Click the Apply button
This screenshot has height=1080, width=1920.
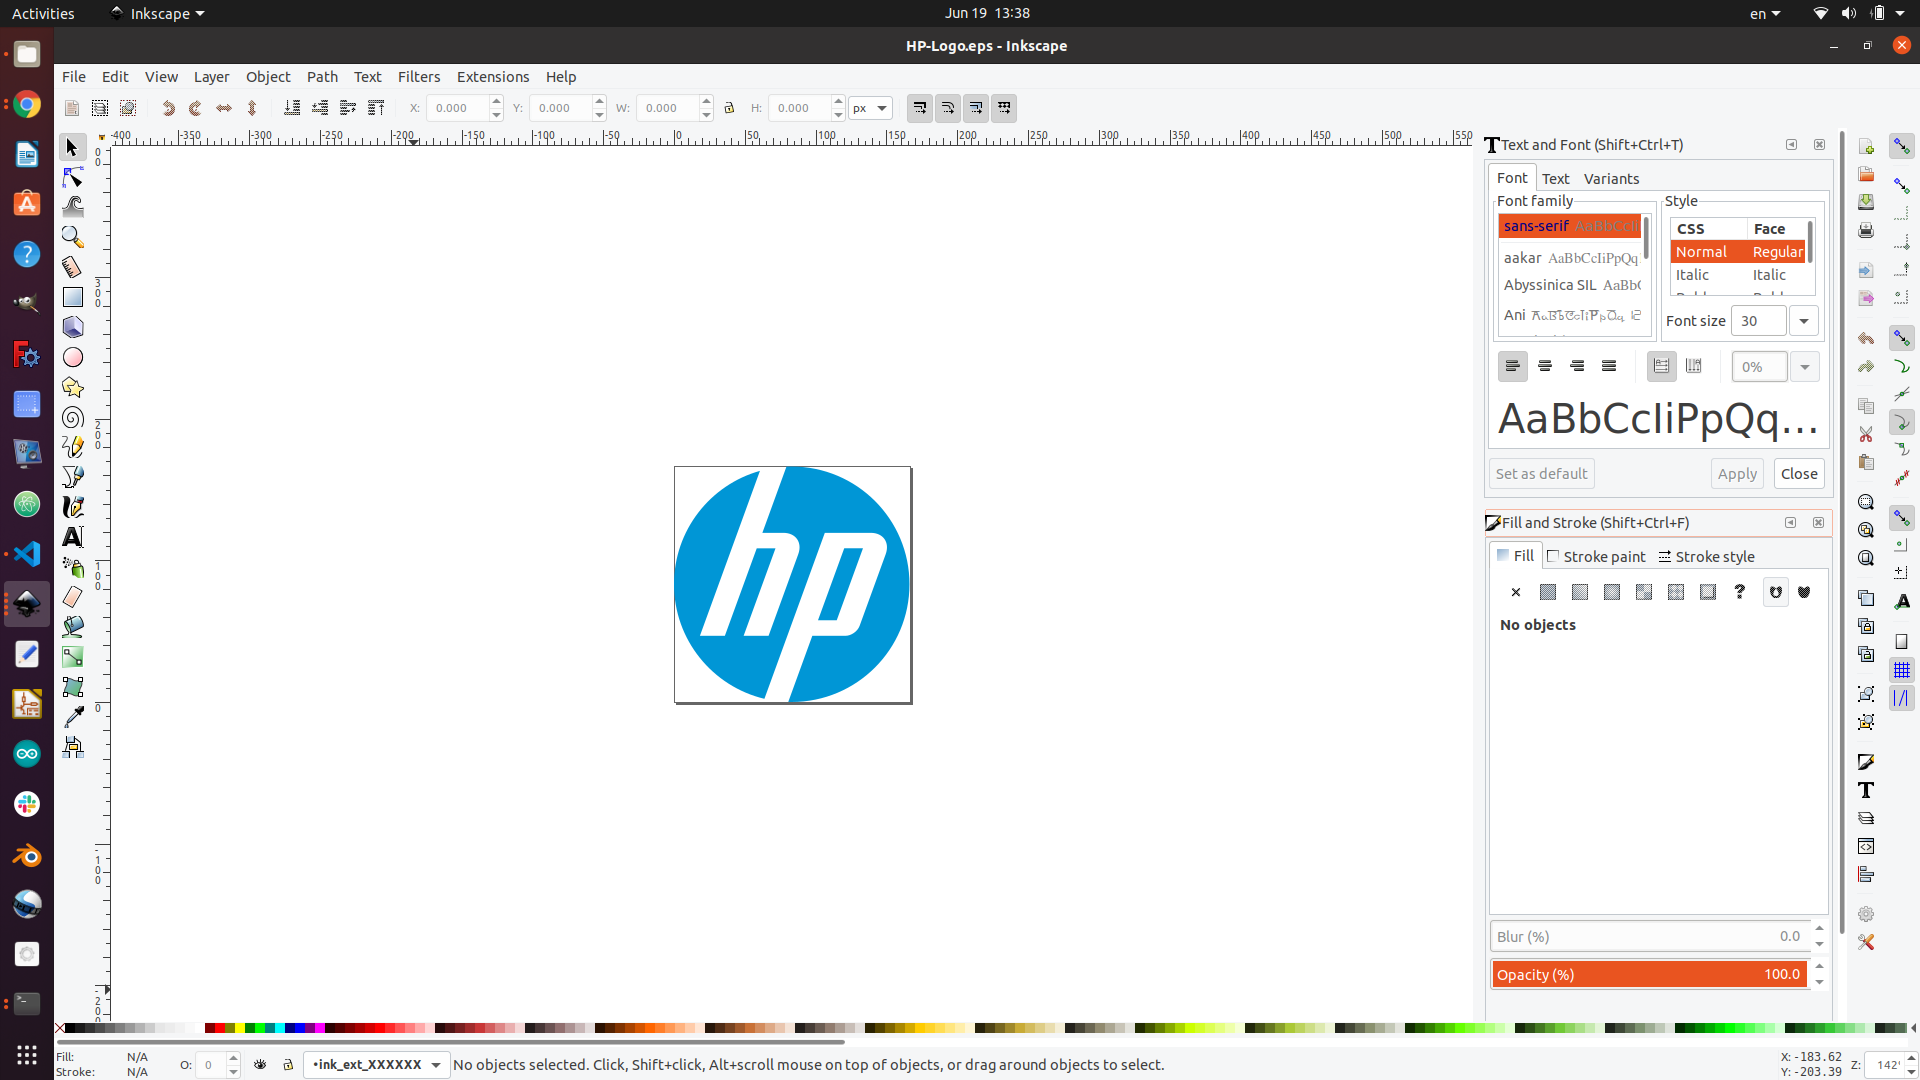[x=1737, y=474]
